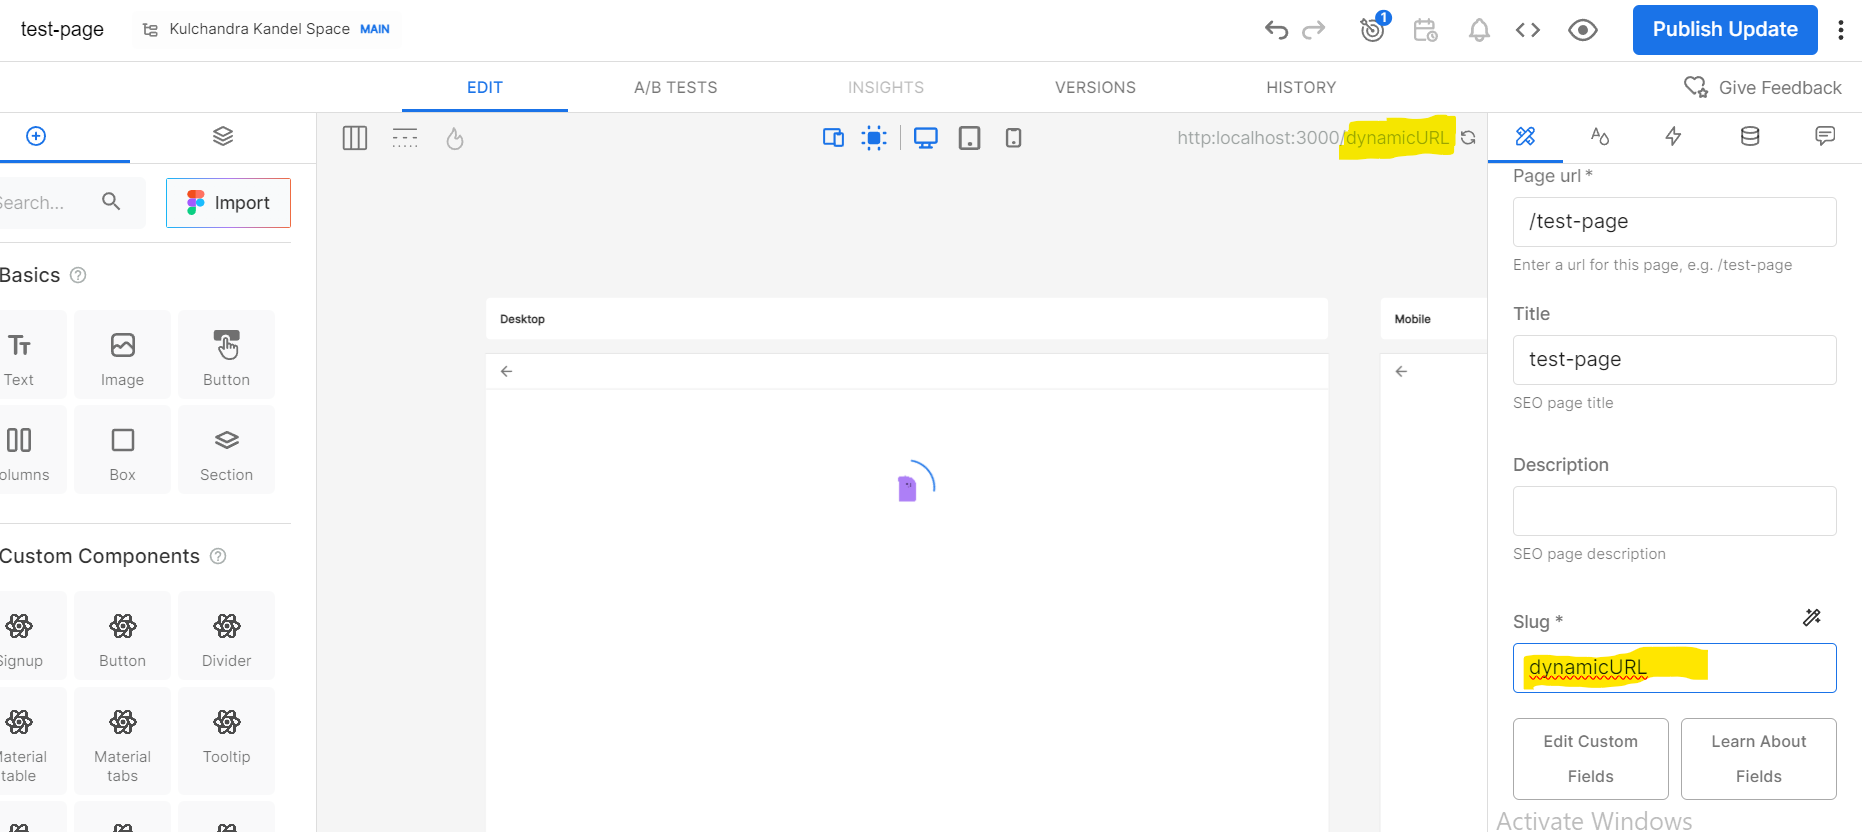Click the Slug magic wand icon
The height and width of the screenshot is (832, 1862).
pyautogui.click(x=1811, y=618)
